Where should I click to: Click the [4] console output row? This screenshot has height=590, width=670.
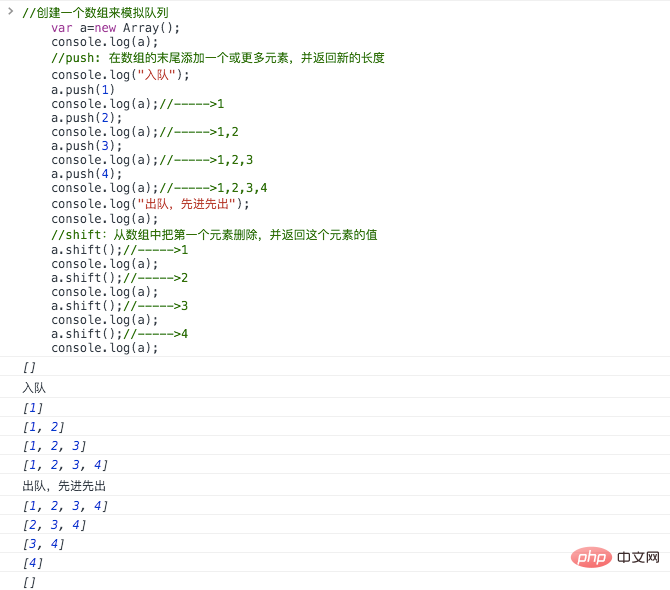click(335, 562)
